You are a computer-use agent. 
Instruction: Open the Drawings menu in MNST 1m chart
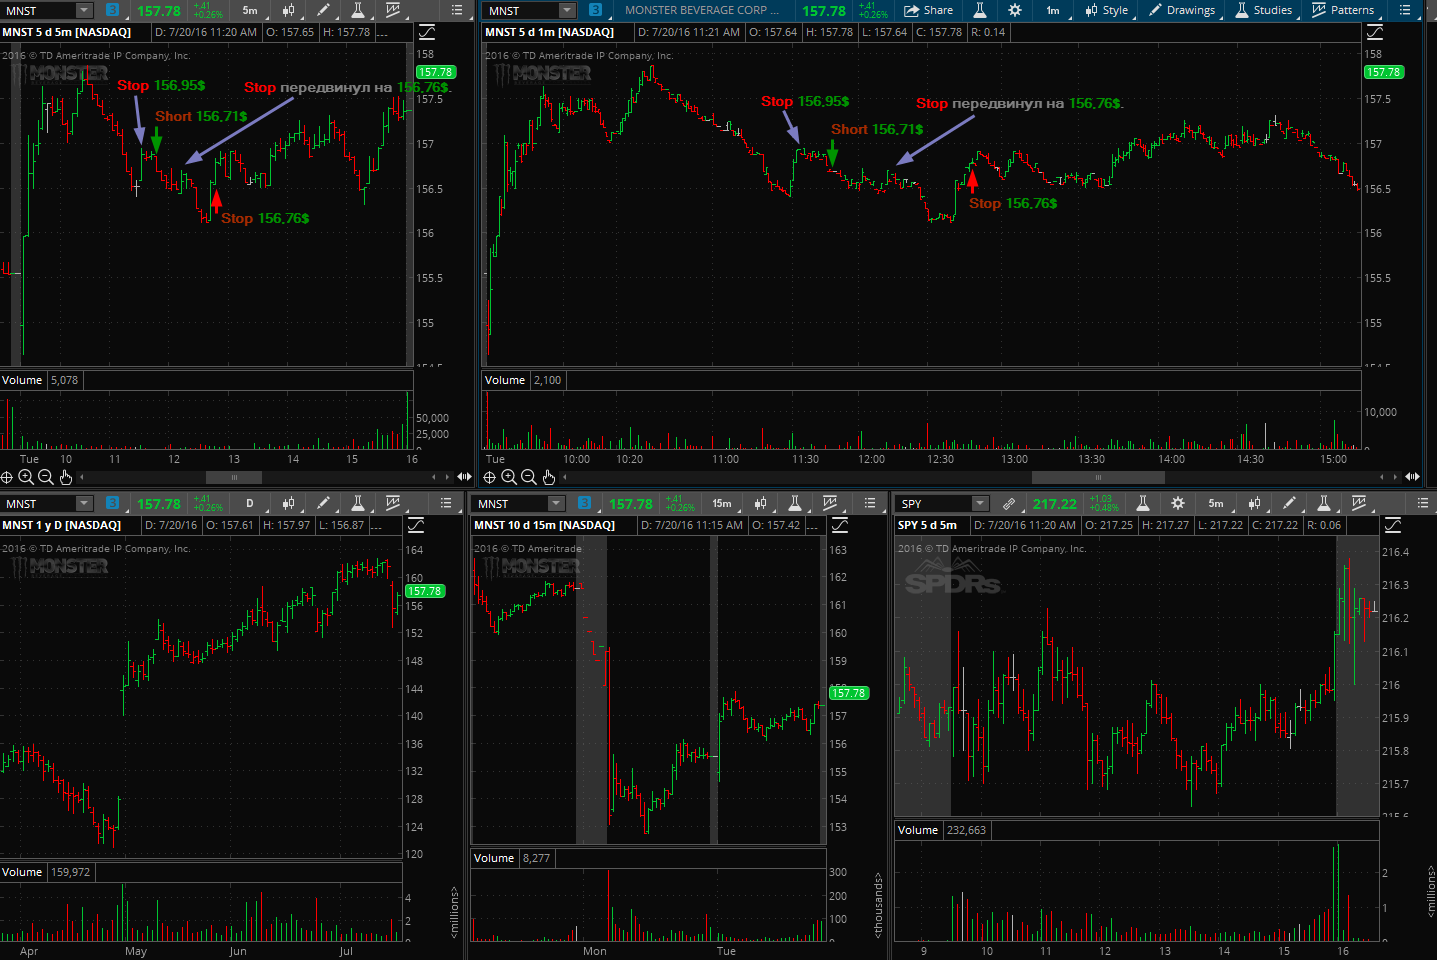1182,10
